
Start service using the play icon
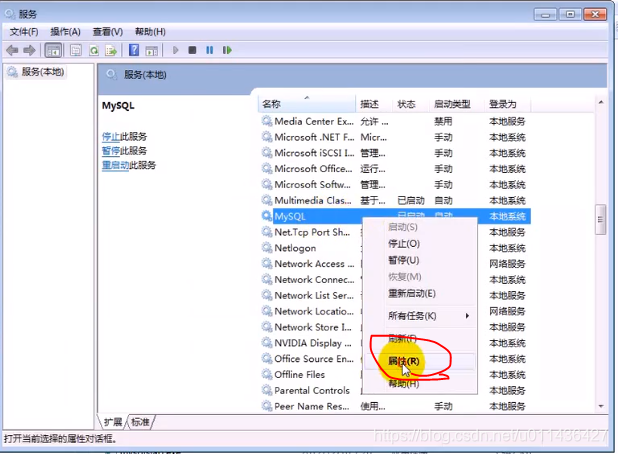pos(175,50)
